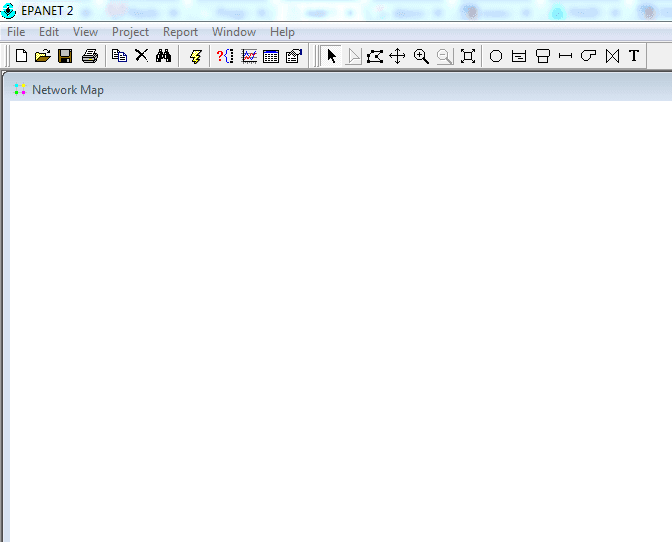The width and height of the screenshot is (672, 542).
Task: Start a visual query with question icon
Action: click(225, 56)
